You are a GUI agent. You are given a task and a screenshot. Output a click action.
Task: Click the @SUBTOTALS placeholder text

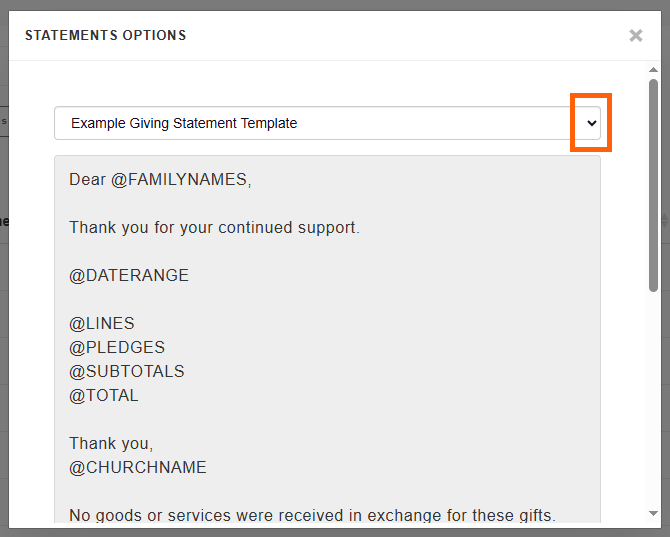126,372
